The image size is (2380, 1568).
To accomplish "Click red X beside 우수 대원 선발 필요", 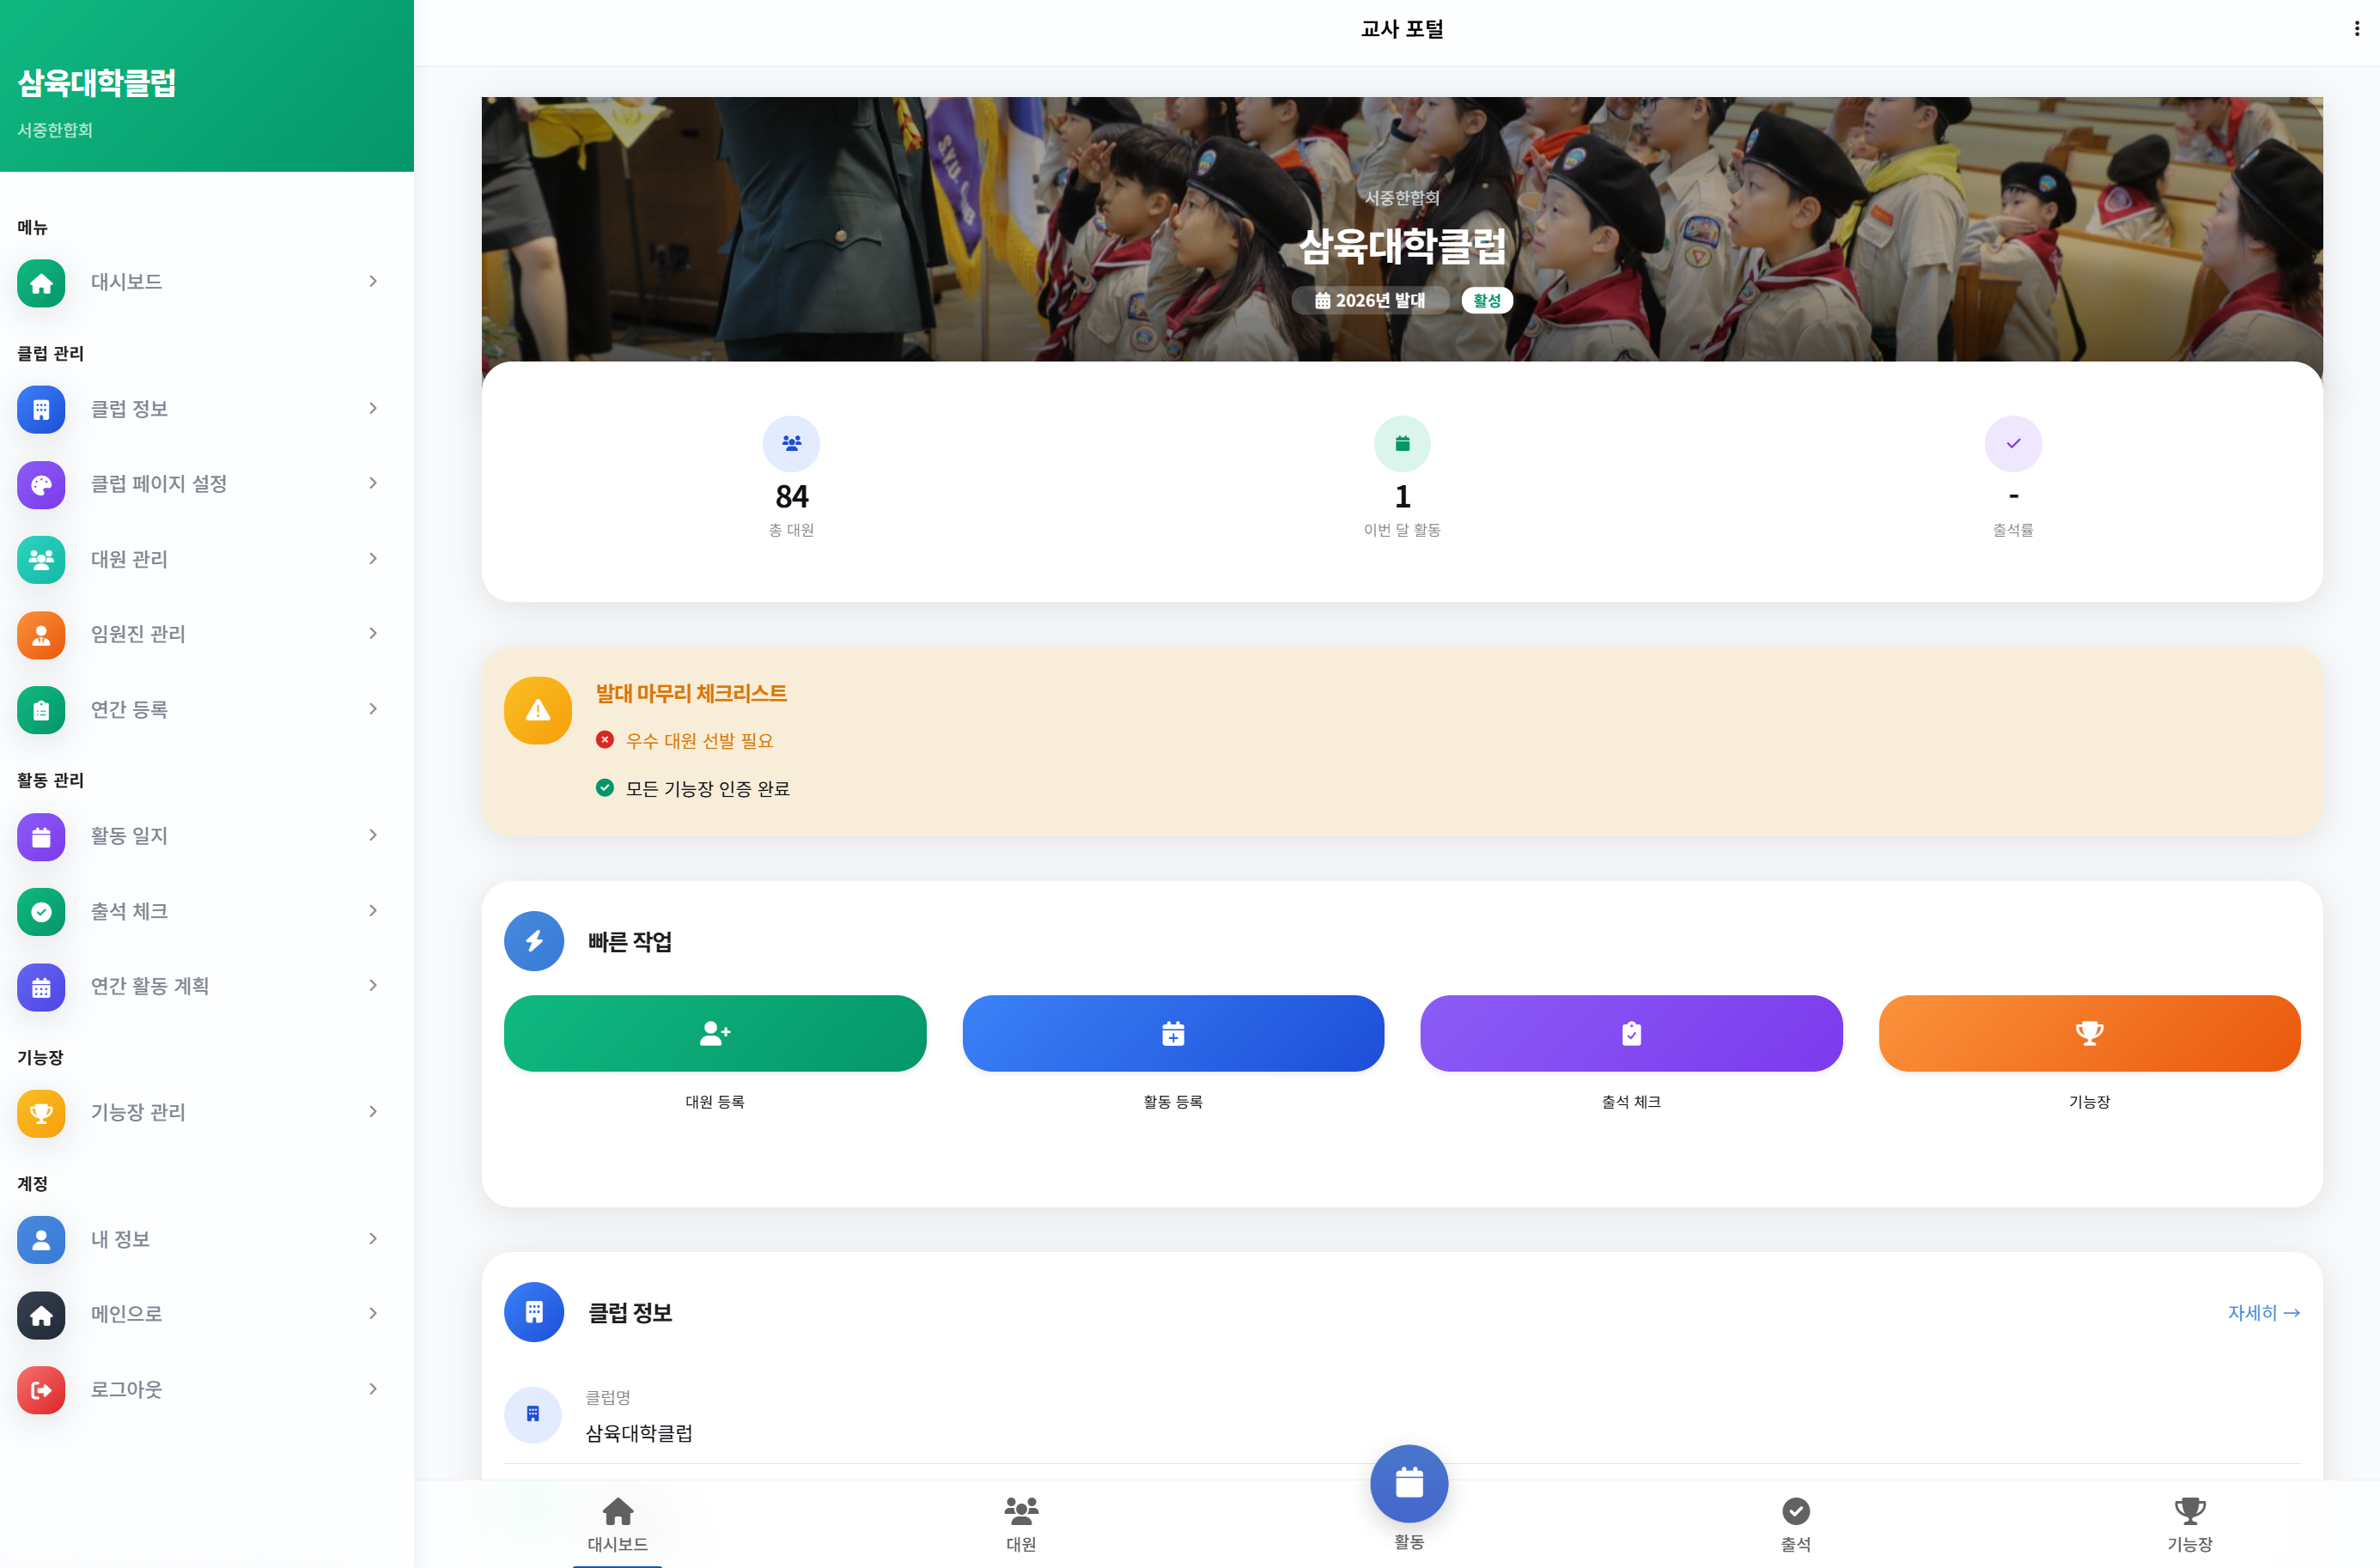I will coord(604,740).
